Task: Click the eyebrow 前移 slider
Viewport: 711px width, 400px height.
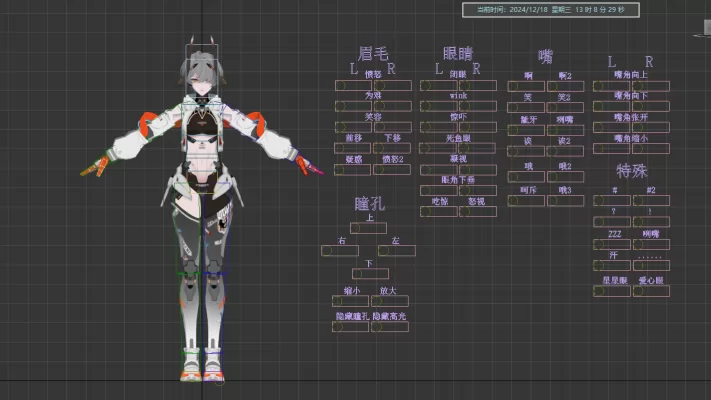Action: click(x=340, y=148)
